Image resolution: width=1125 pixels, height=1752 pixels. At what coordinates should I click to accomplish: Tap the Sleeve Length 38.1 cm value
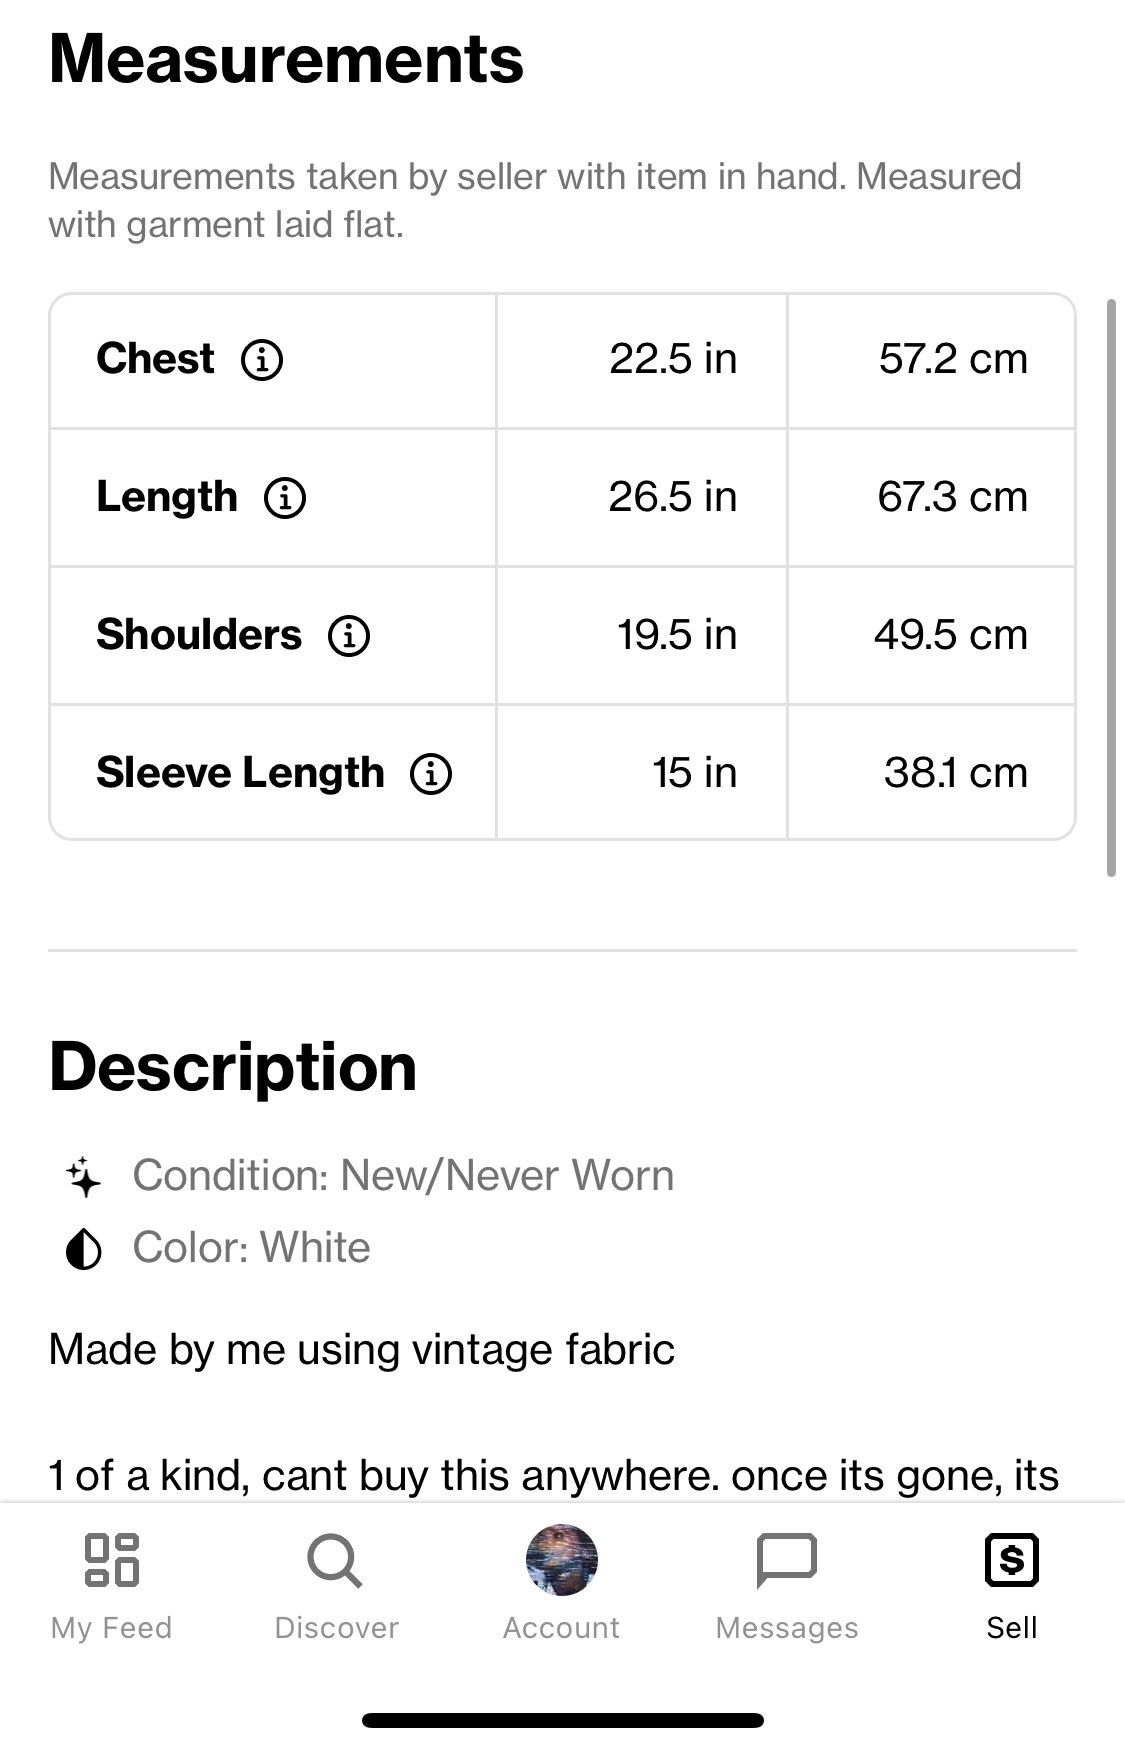[x=956, y=773]
